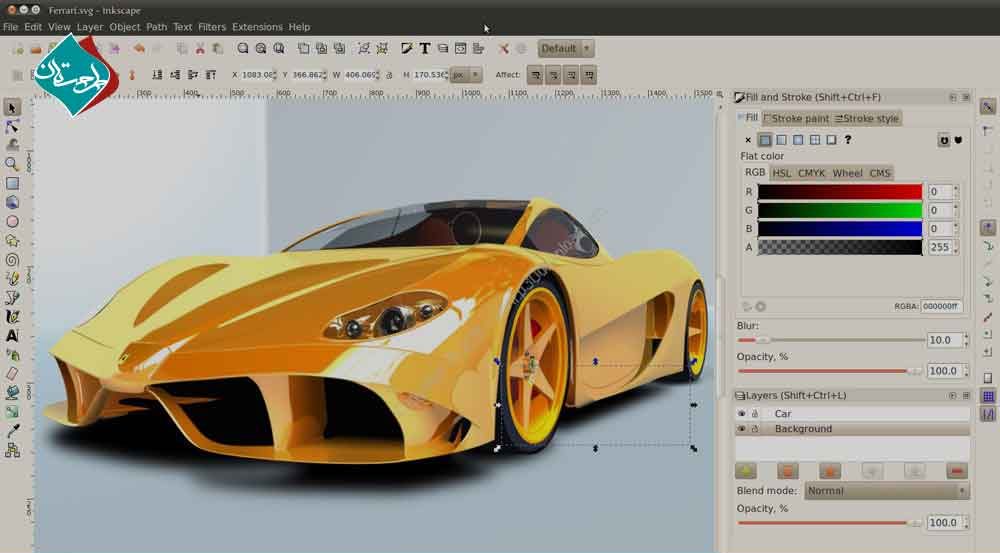The image size is (1000, 553).
Task: Open the Blend mode Normal dropdown
Action: (x=886, y=490)
